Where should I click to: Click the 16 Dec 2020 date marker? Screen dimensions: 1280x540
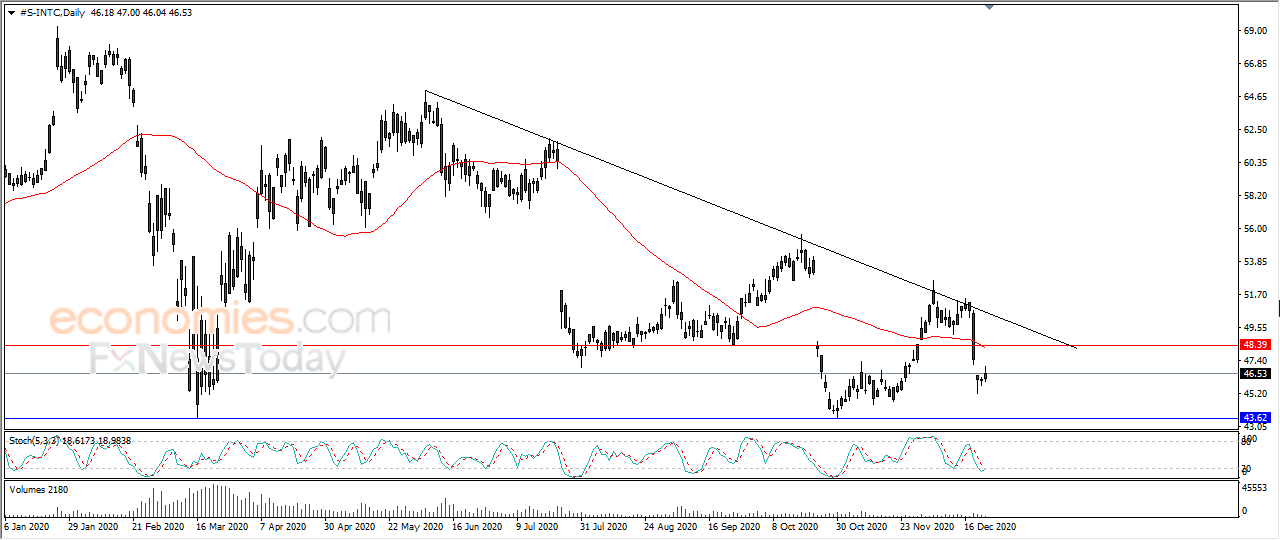click(988, 525)
